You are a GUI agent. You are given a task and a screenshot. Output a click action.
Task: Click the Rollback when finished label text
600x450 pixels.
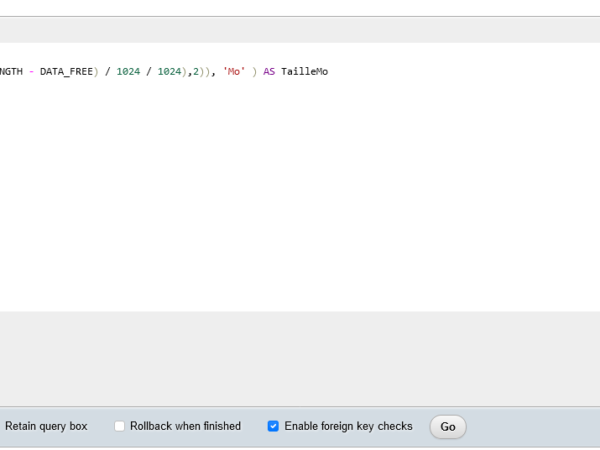point(185,426)
